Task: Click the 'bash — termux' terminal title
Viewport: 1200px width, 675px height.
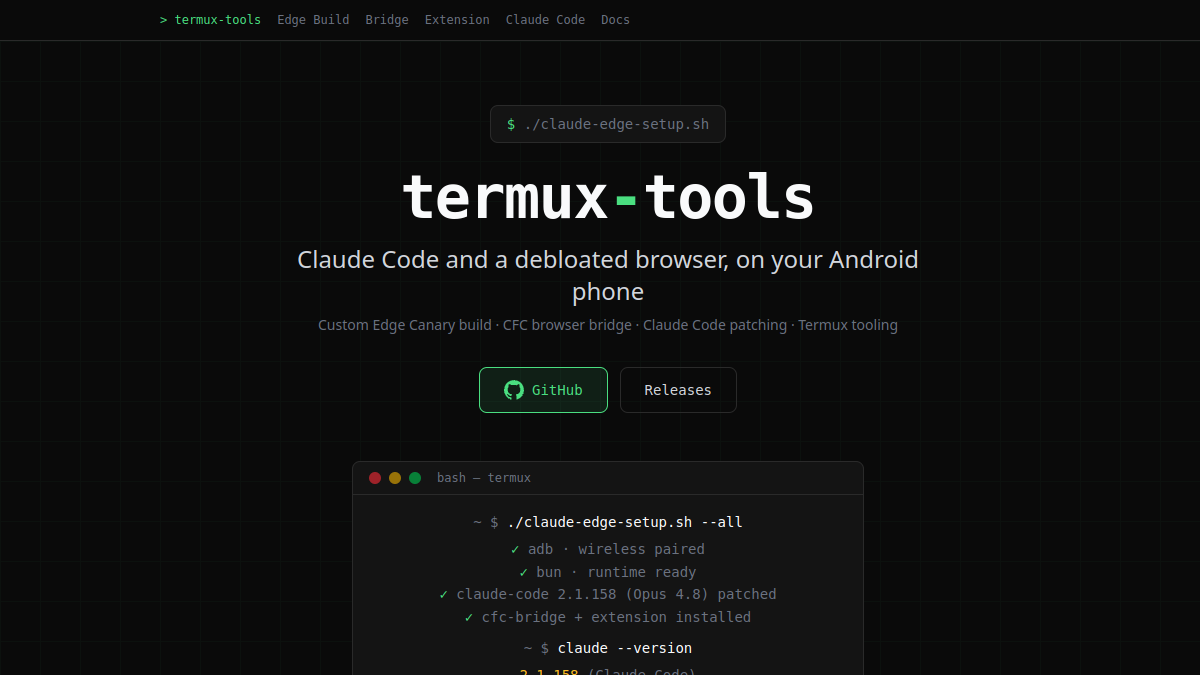Action: coord(484,478)
